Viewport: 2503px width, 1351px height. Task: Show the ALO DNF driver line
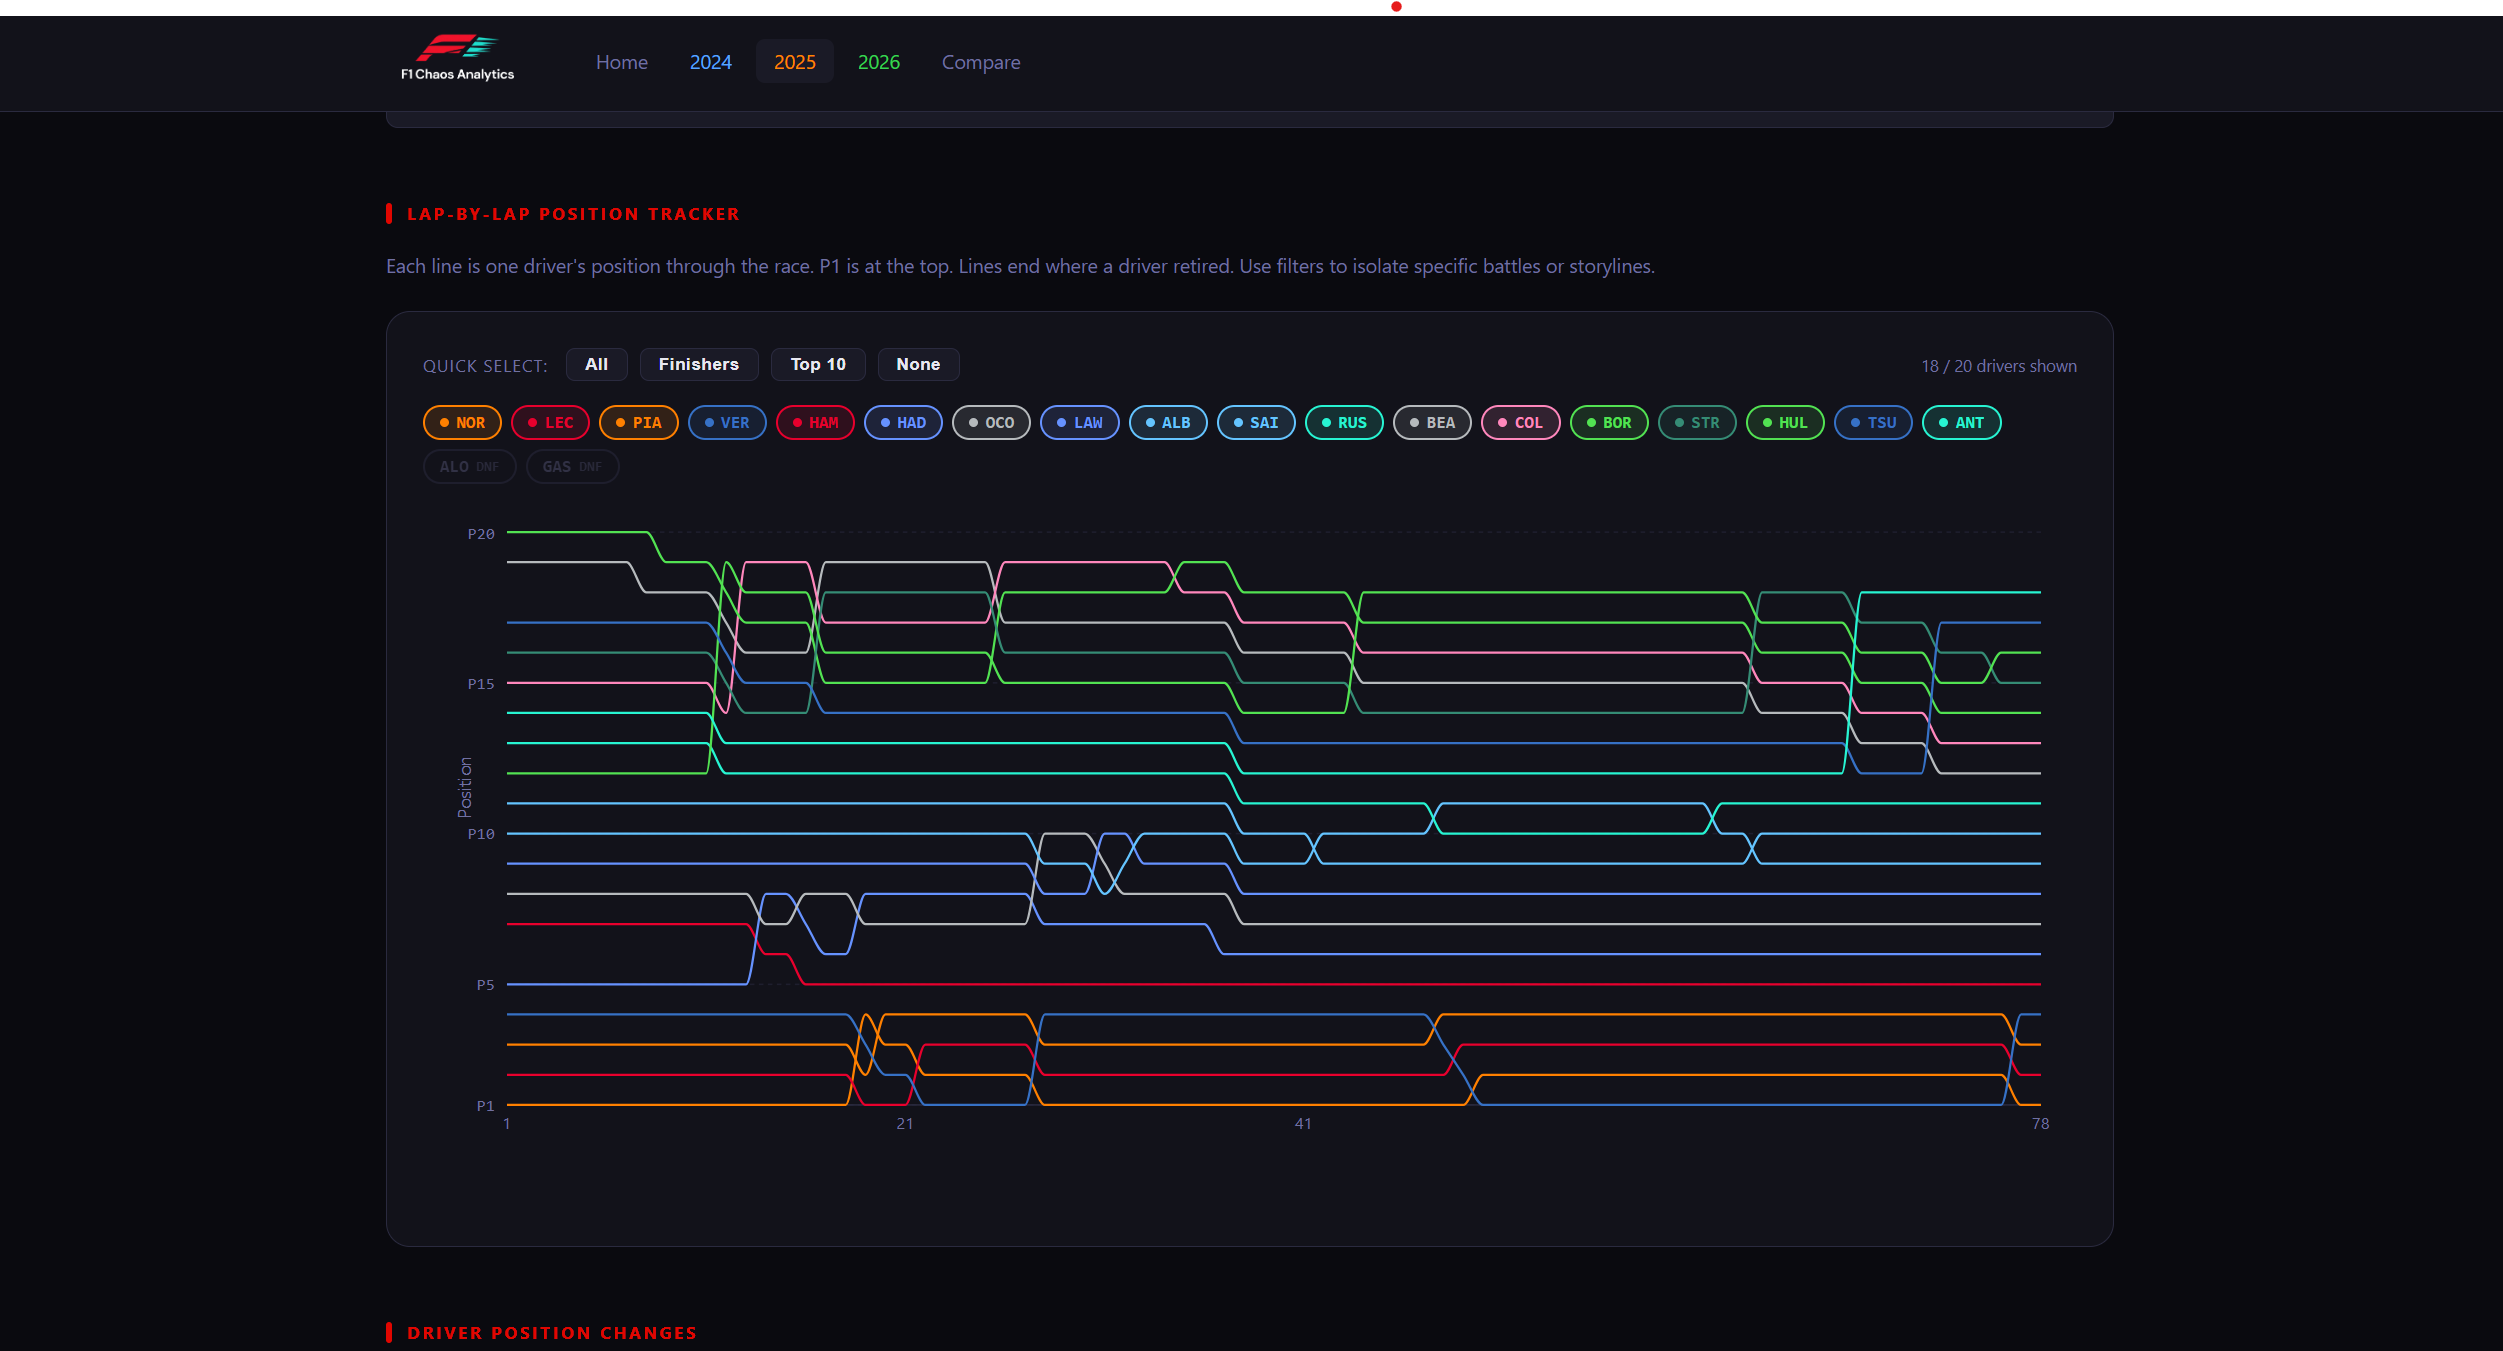point(469,466)
